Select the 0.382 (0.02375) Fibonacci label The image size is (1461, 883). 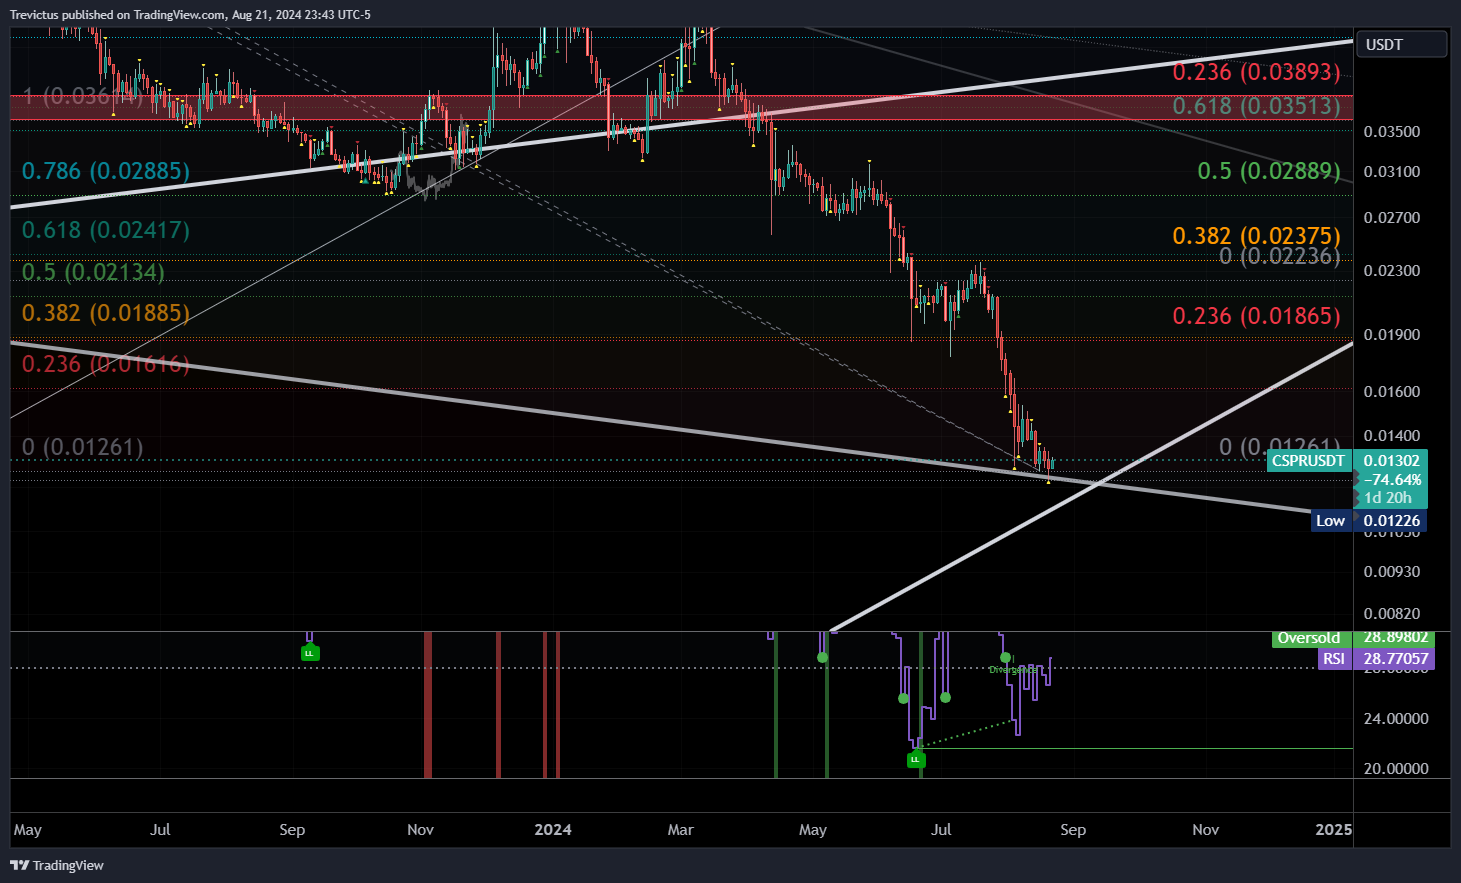[1256, 236]
